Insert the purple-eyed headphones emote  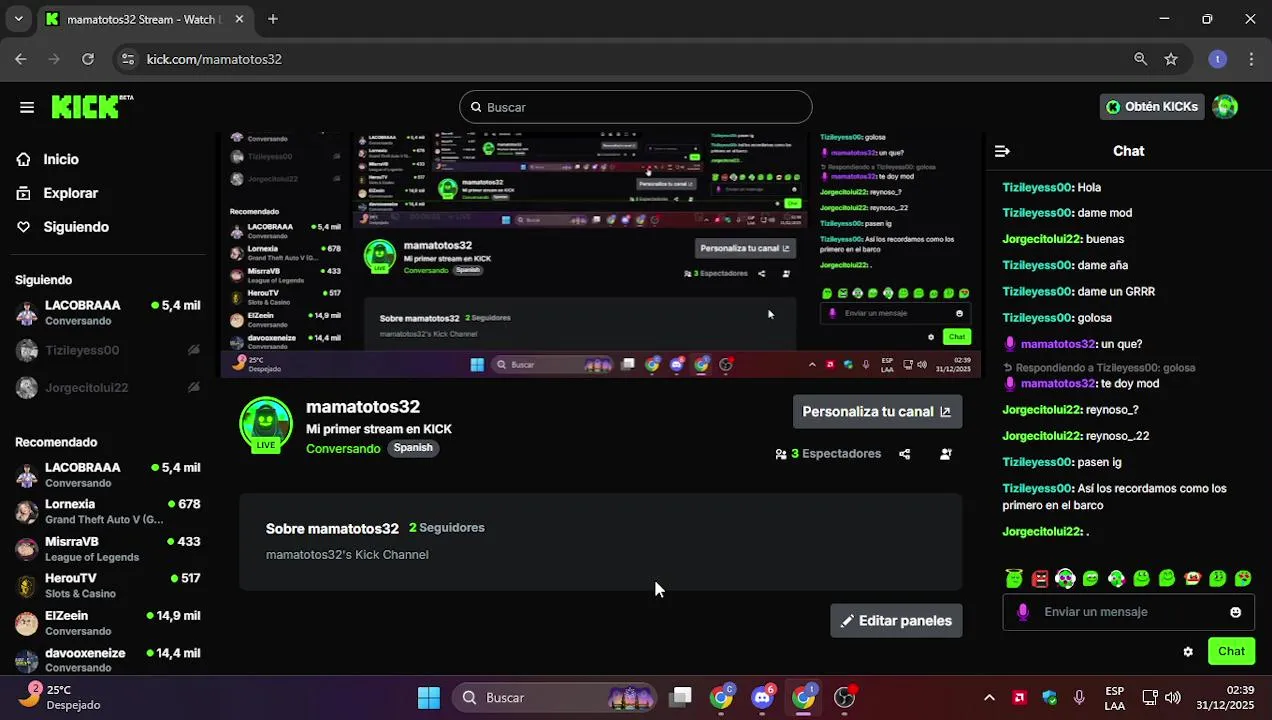[1065, 578]
